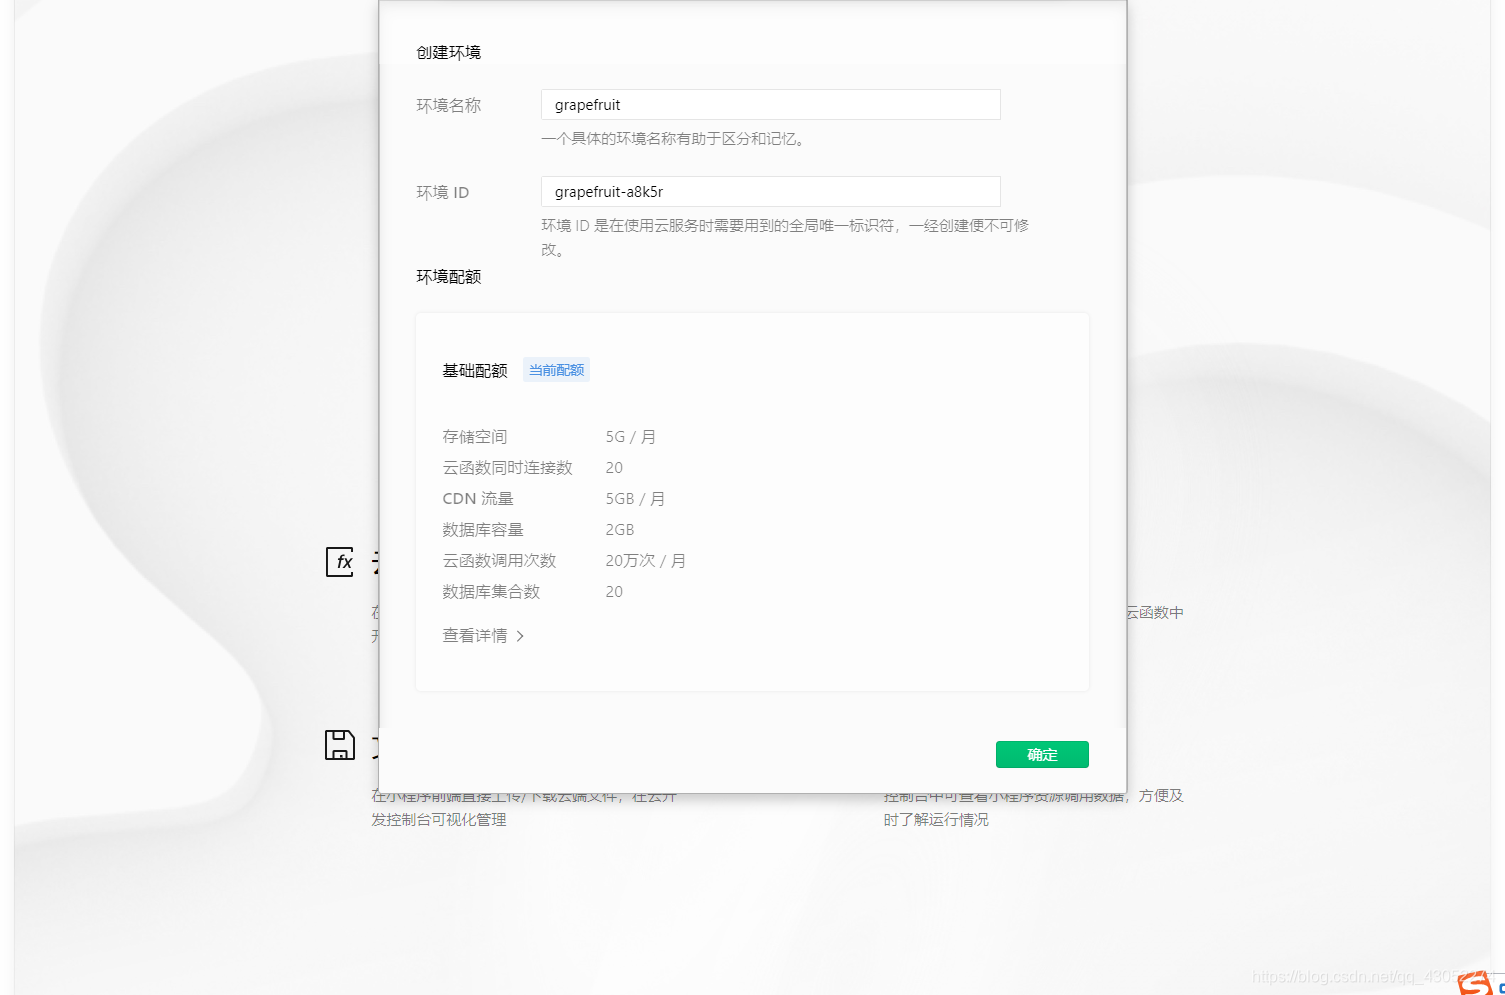1505x995 pixels.
Task: Click the 20万次 / 月 value
Action: coord(646,561)
